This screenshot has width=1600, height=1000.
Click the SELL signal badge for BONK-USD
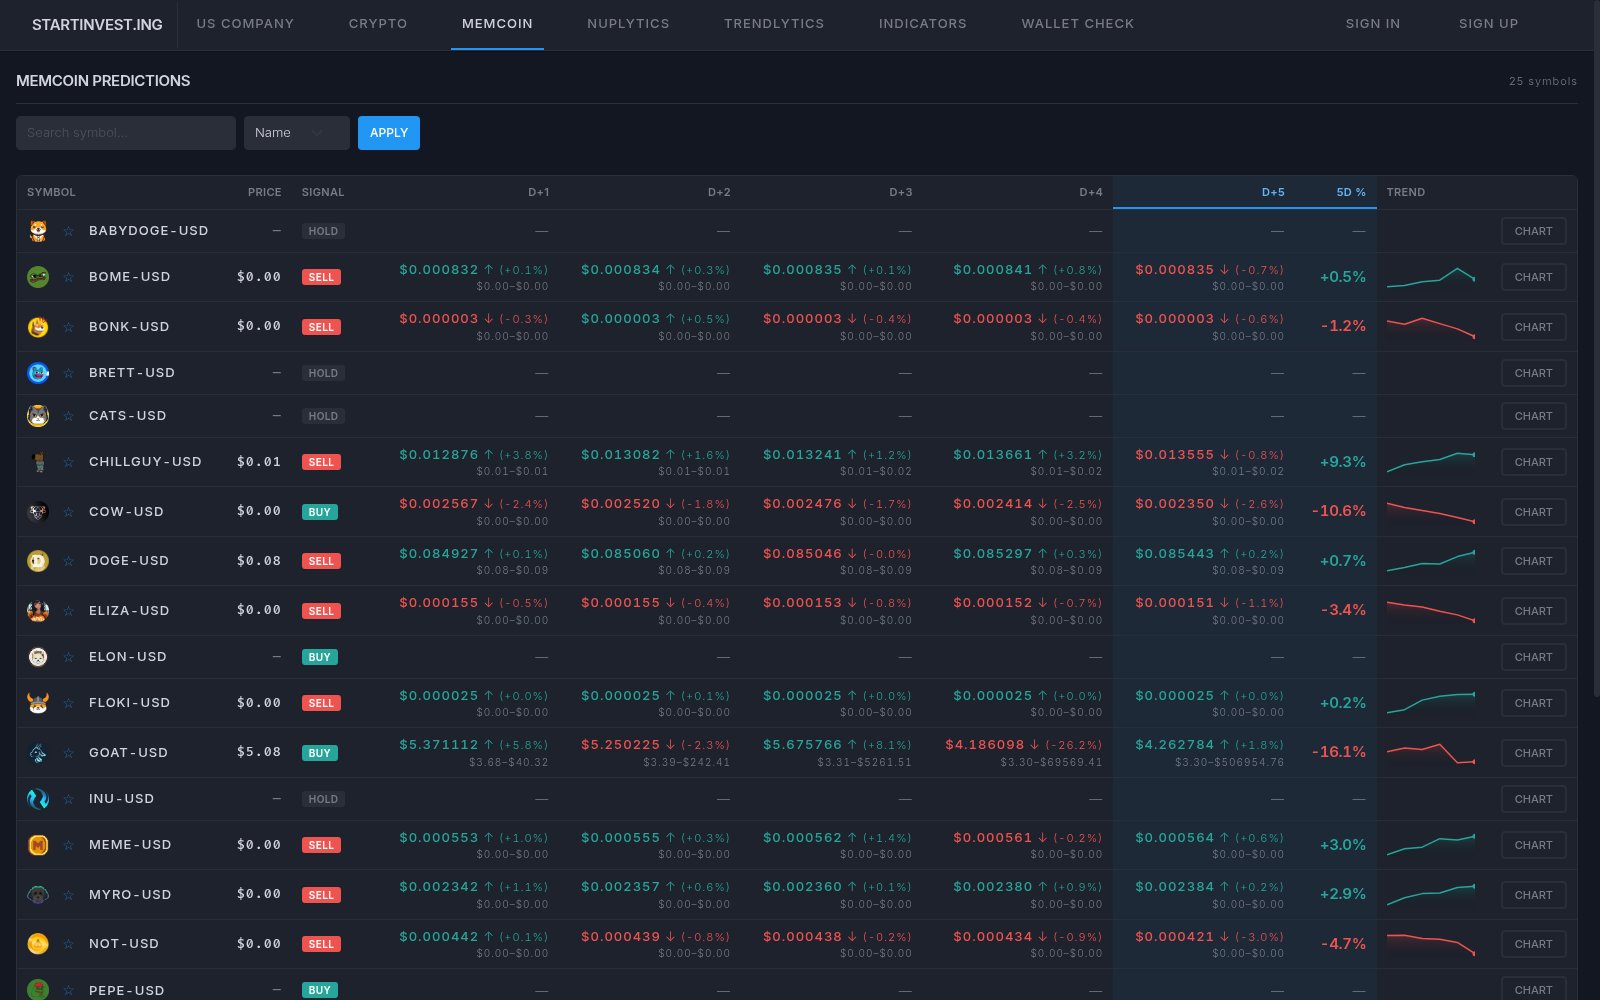[321, 327]
